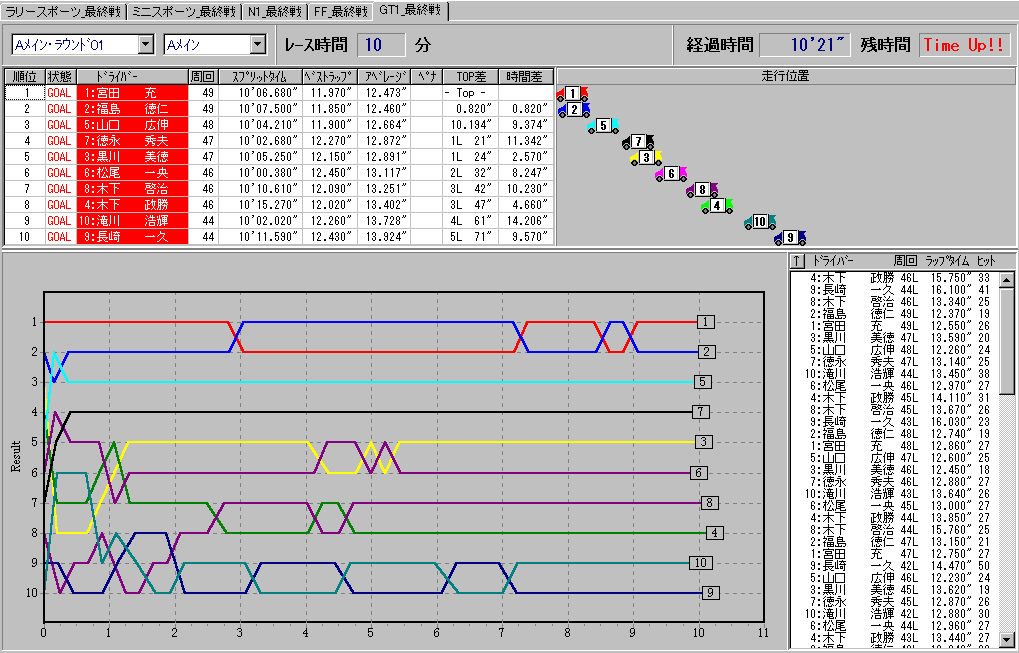Click the teal car number 10 icon
1019x653 pixels.
pyautogui.click(x=759, y=222)
